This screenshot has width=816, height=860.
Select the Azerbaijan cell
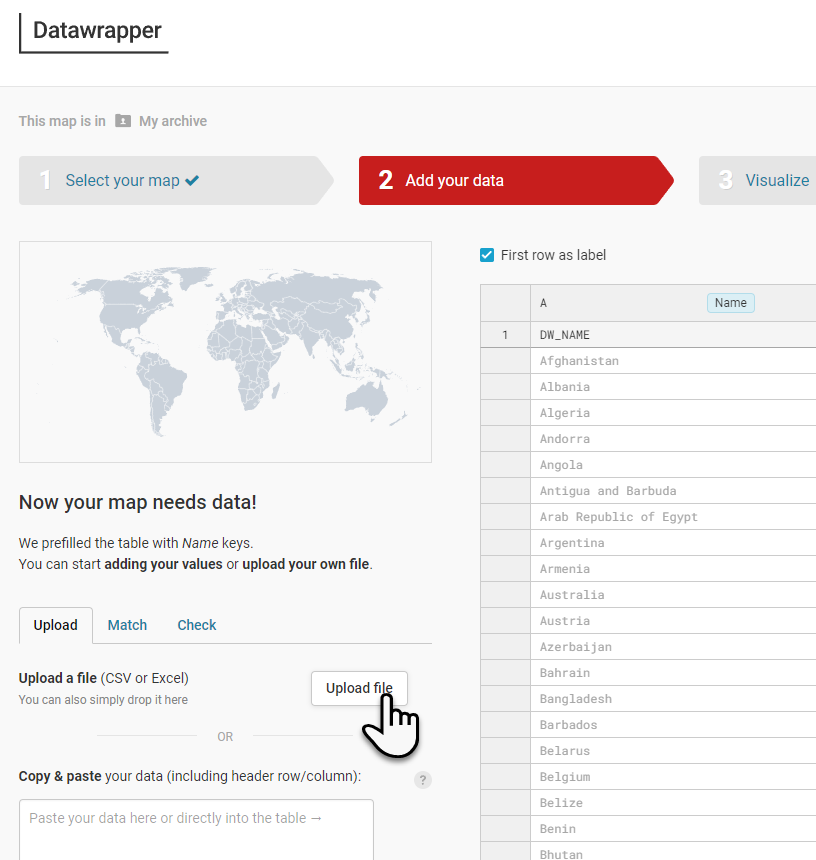coord(673,647)
